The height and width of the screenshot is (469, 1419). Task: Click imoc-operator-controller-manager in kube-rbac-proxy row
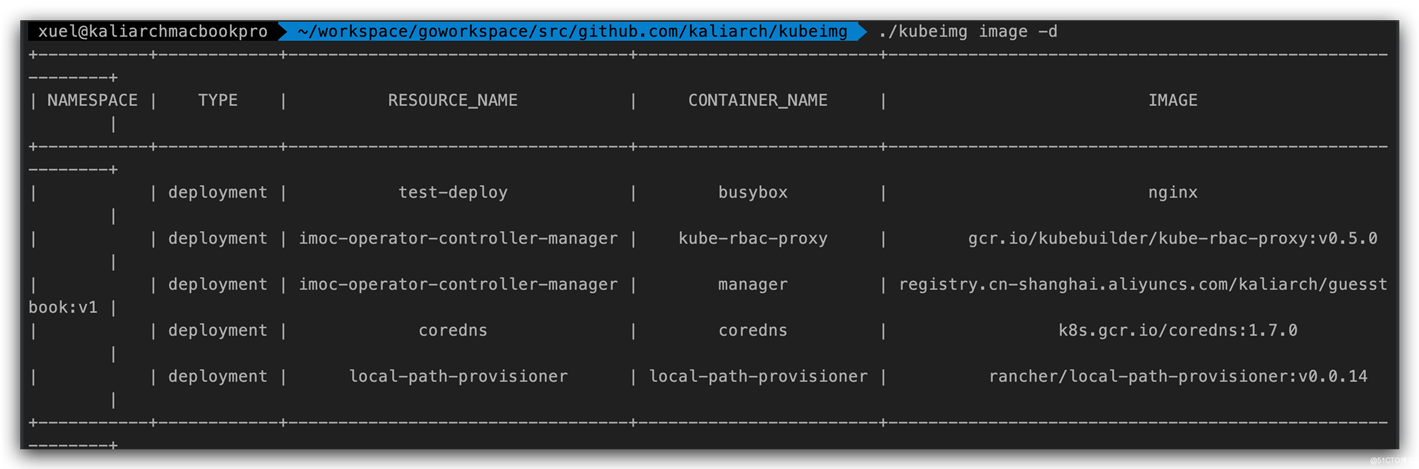coord(458,238)
